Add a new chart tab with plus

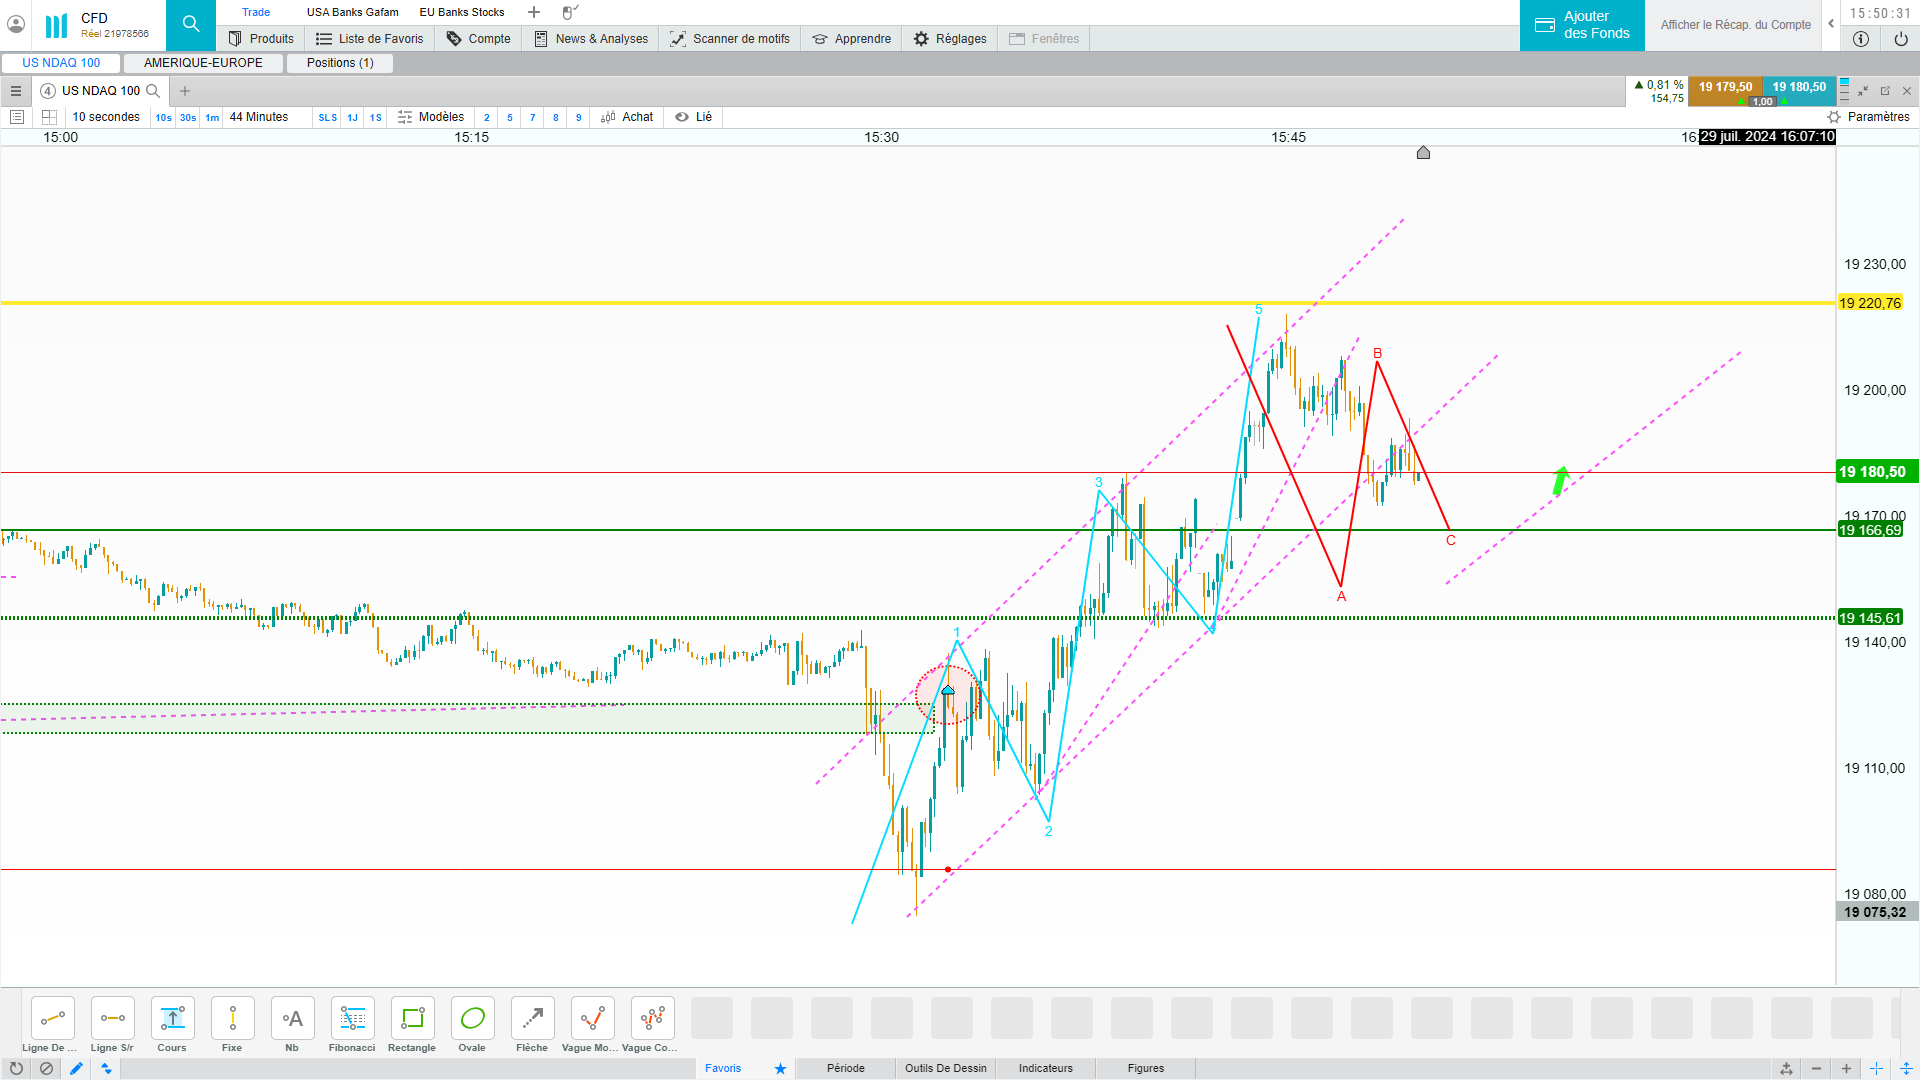point(185,91)
